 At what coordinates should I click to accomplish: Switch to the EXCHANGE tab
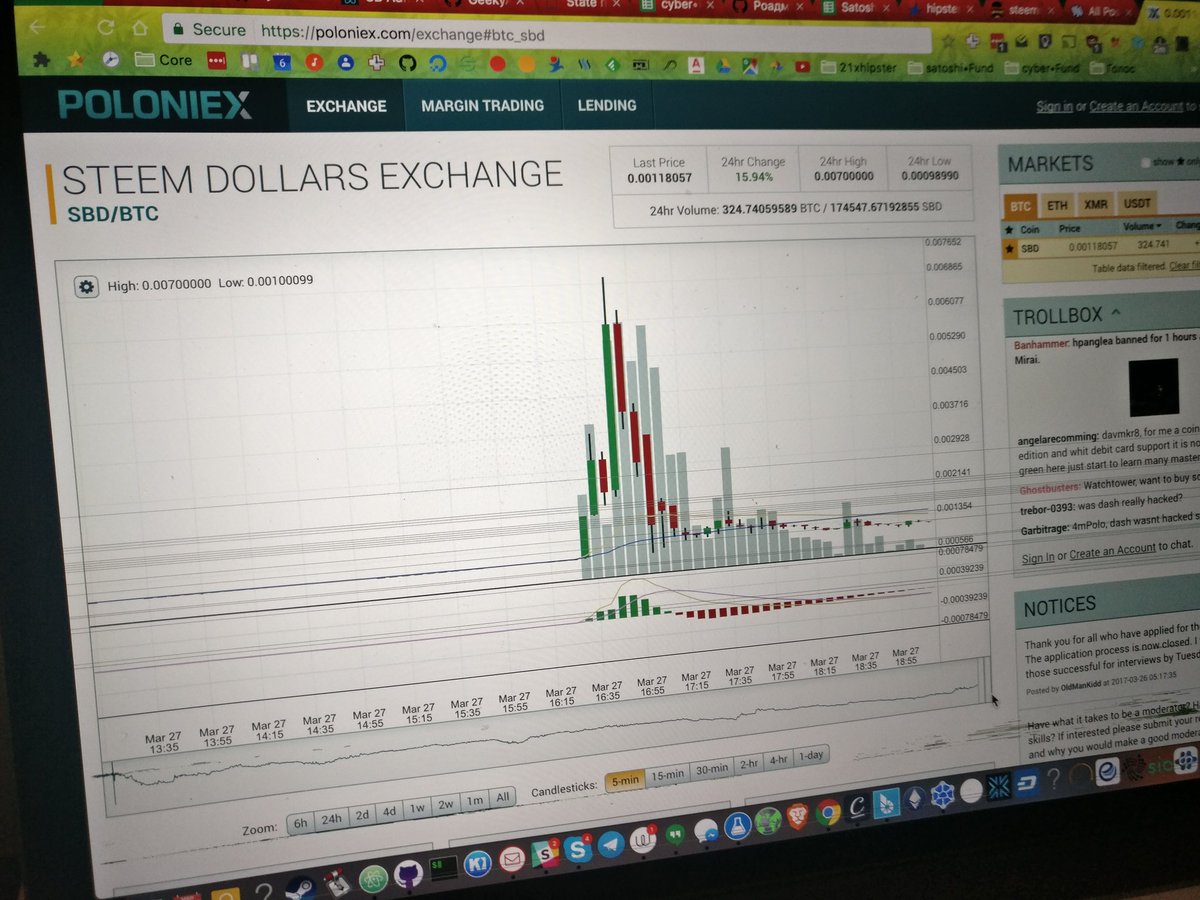coord(346,106)
